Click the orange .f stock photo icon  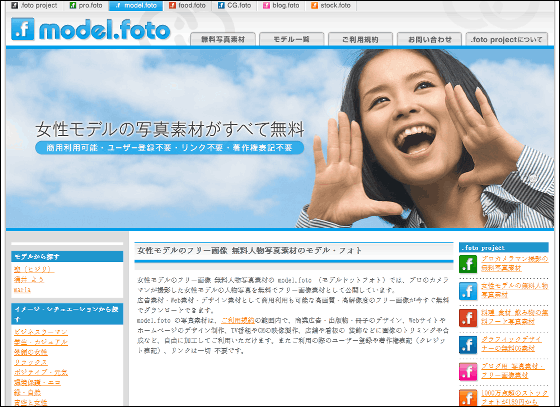point(468,398)
